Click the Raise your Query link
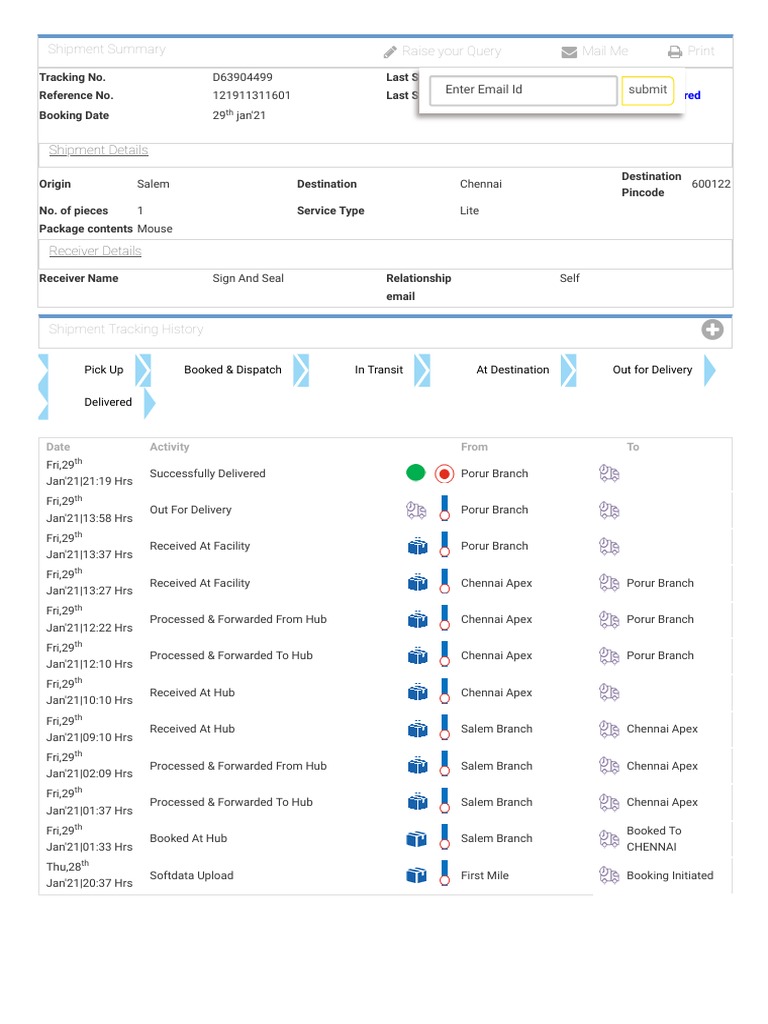Image resolution: width=768 pixels, height=1024 pixels. point(451,52)
